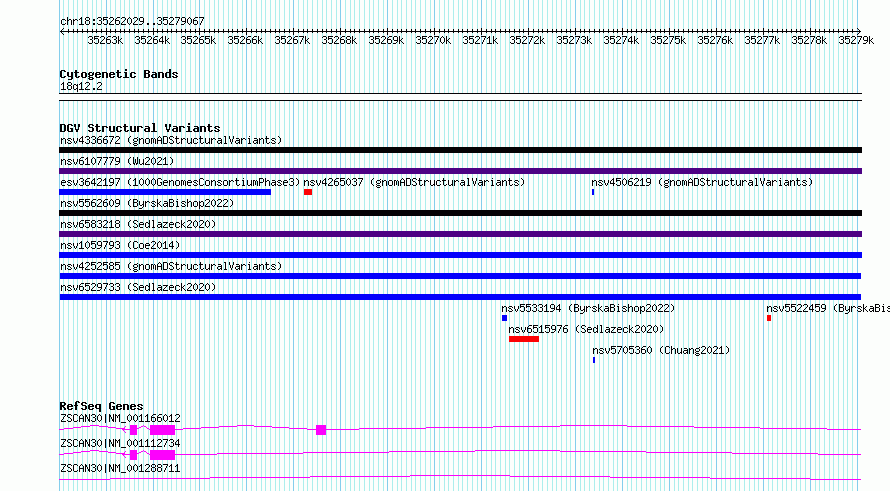Click the 35270k ruler tick label
The height and width of the screenshot is (491, 890).
tap(433, 40)
